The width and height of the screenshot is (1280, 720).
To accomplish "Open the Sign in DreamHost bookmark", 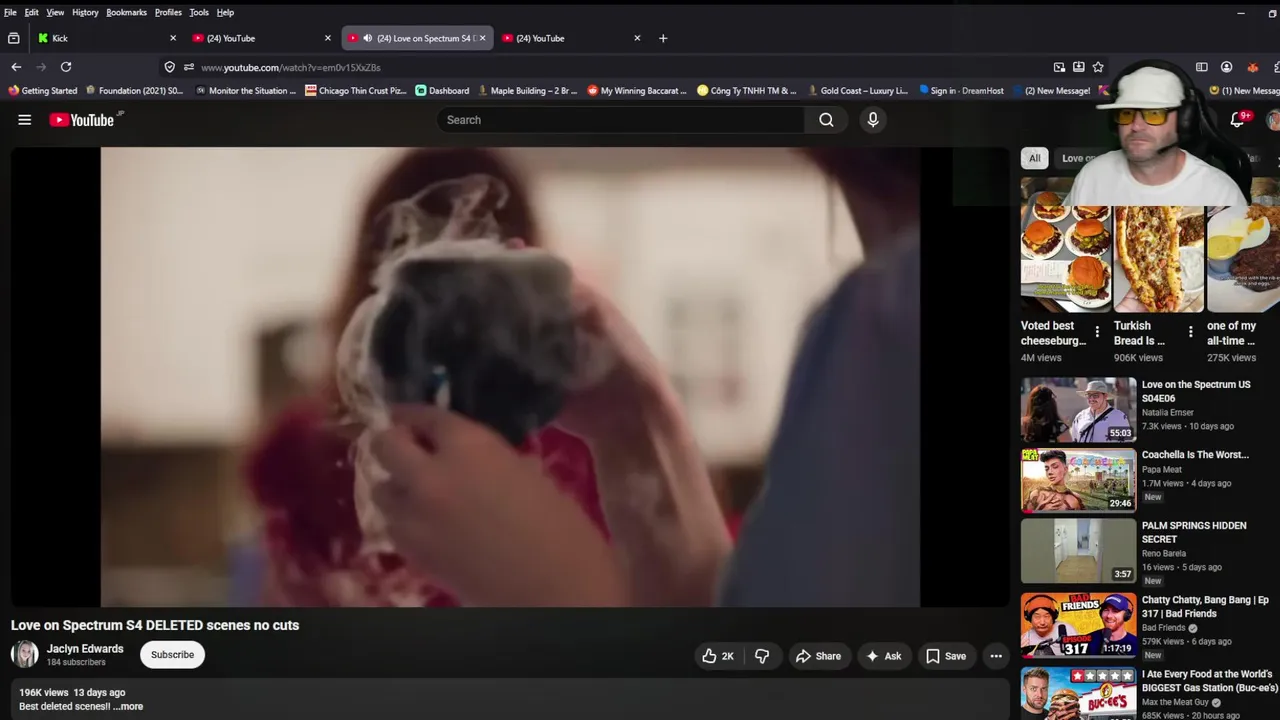I will pos(961,90).
